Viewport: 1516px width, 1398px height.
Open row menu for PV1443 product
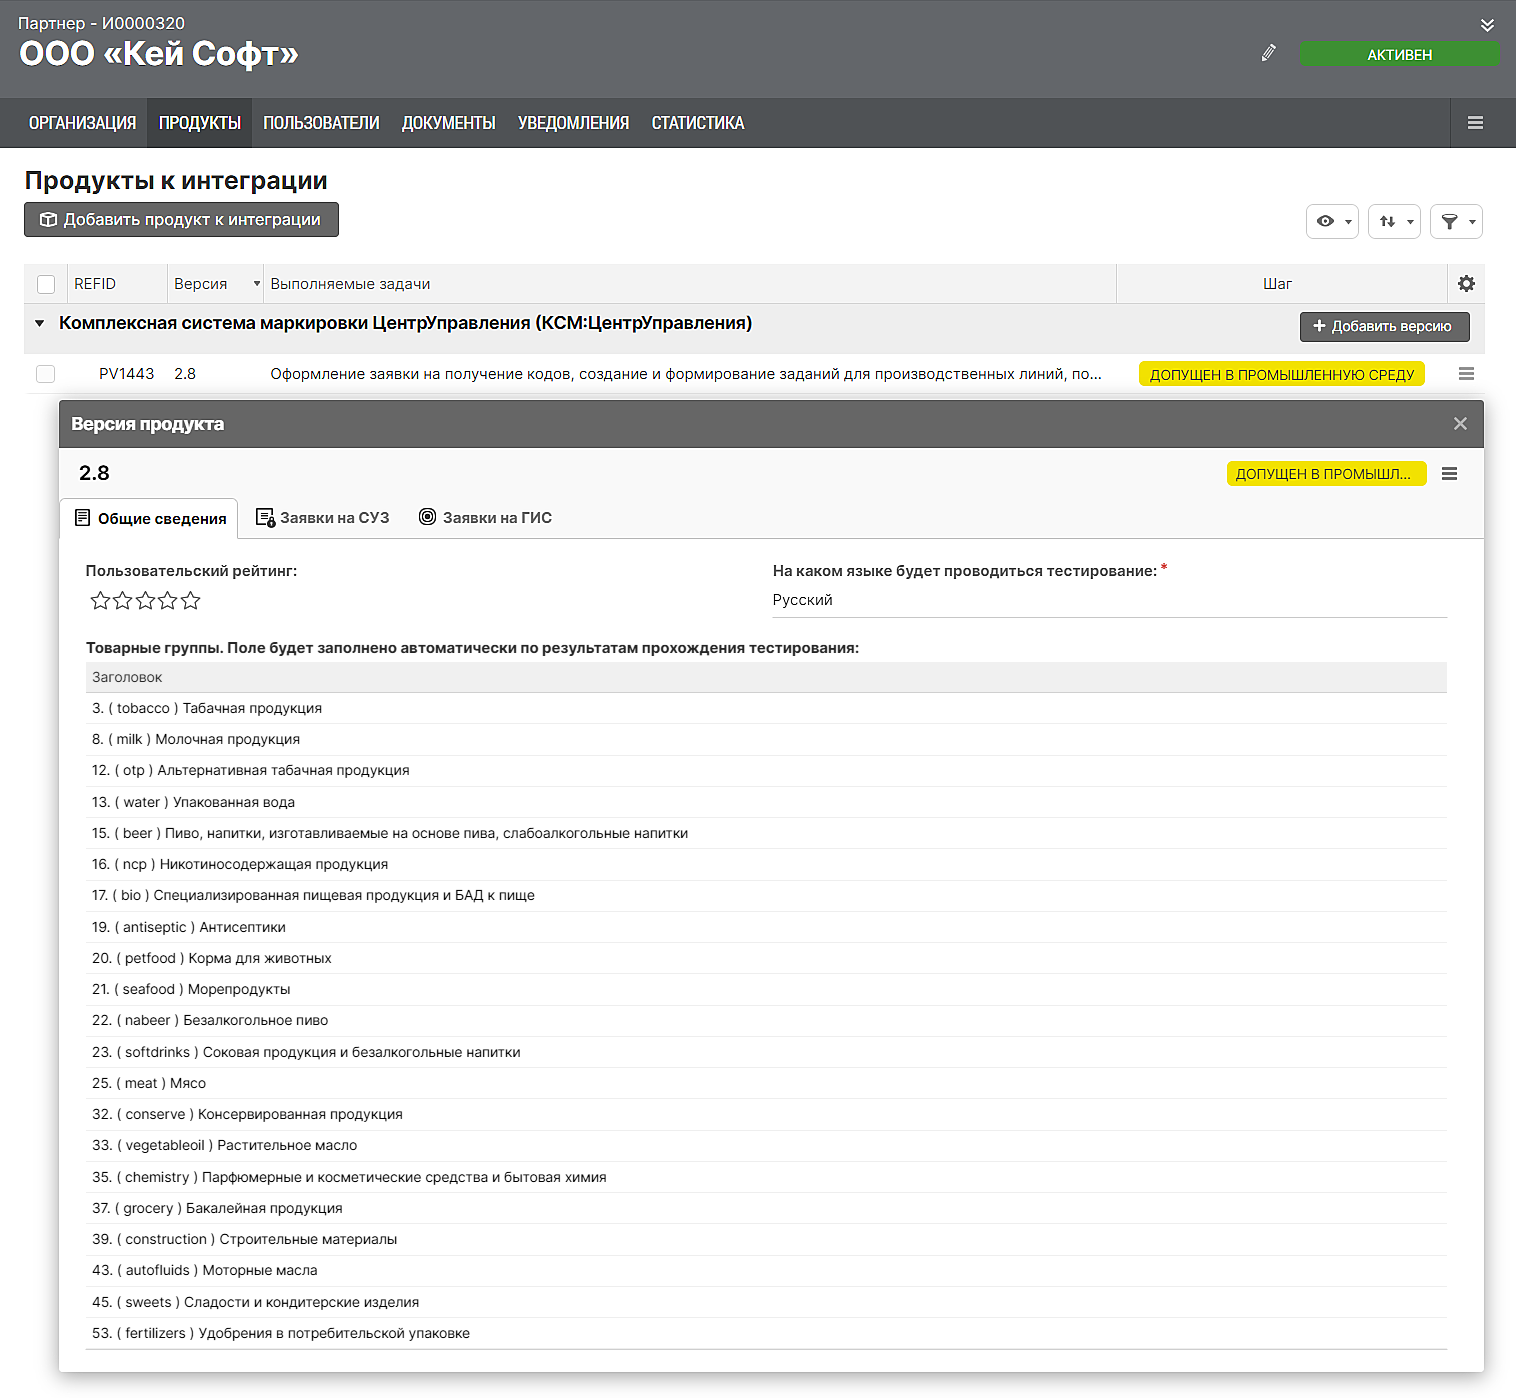[x=1466, y=374]
